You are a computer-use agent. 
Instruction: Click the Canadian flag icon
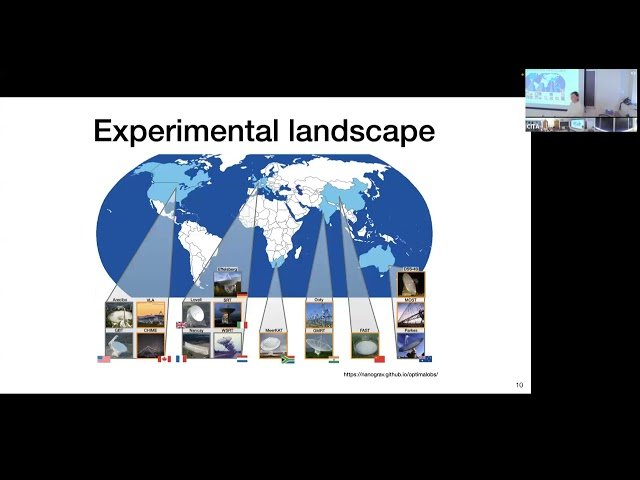click(164, 358)
